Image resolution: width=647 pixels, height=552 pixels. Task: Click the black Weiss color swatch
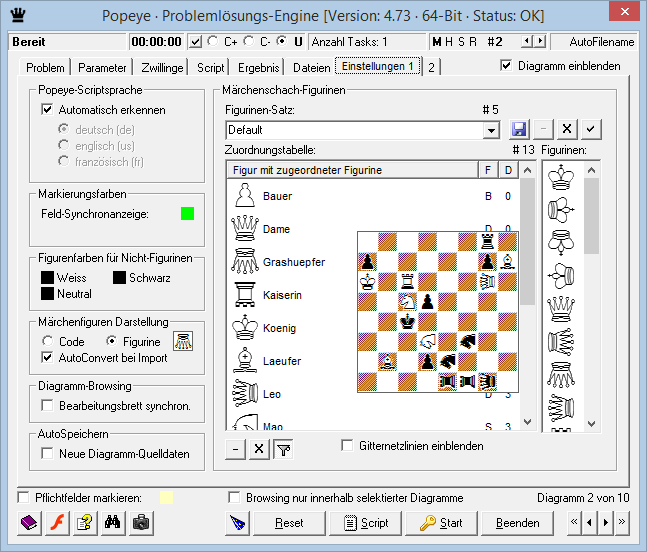[x=47, y=278]
